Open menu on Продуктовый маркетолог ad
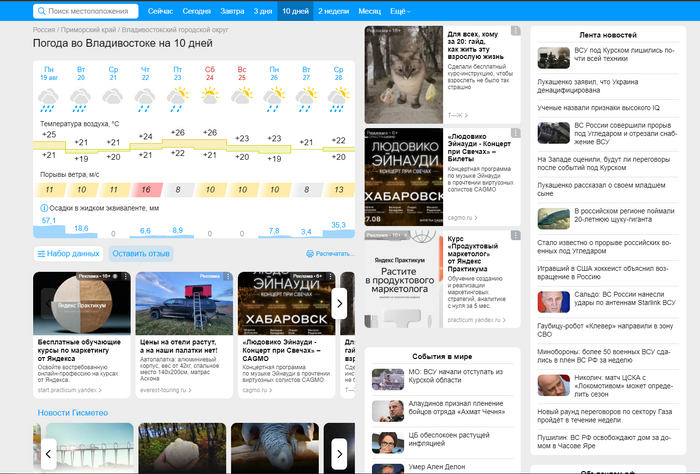The height and width of the screenshot is (474, 700). [516, 235]
